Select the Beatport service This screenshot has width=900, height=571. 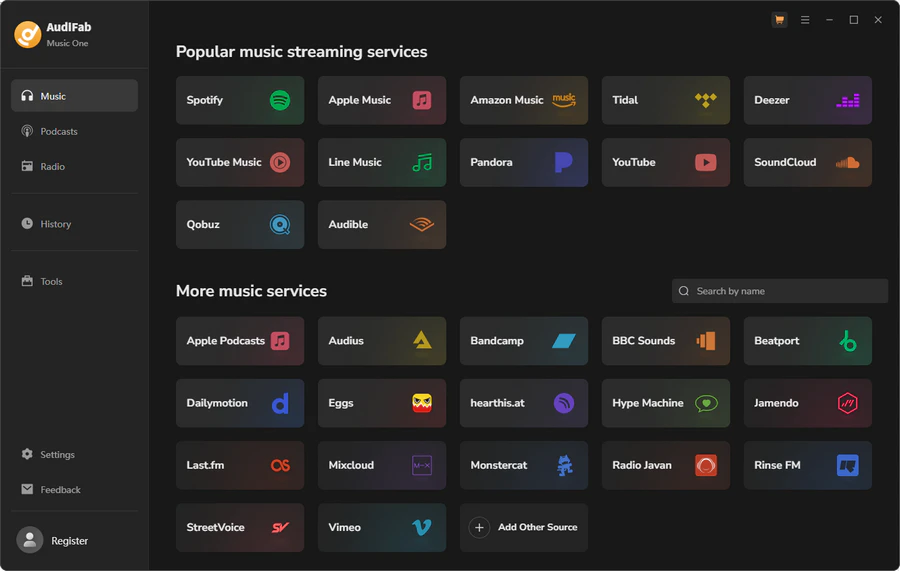tap(808, 341)
